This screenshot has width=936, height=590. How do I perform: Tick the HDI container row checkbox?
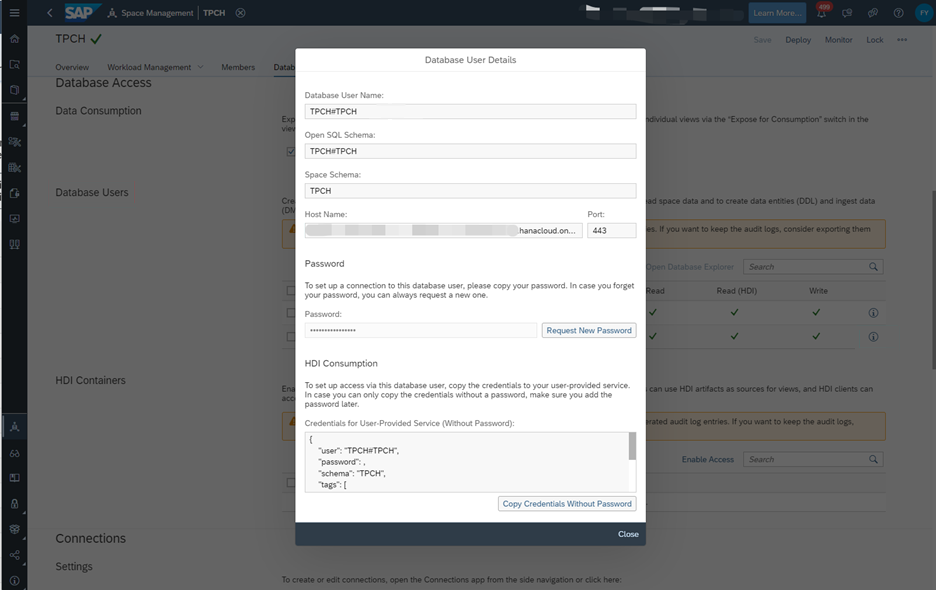point(291,482)
